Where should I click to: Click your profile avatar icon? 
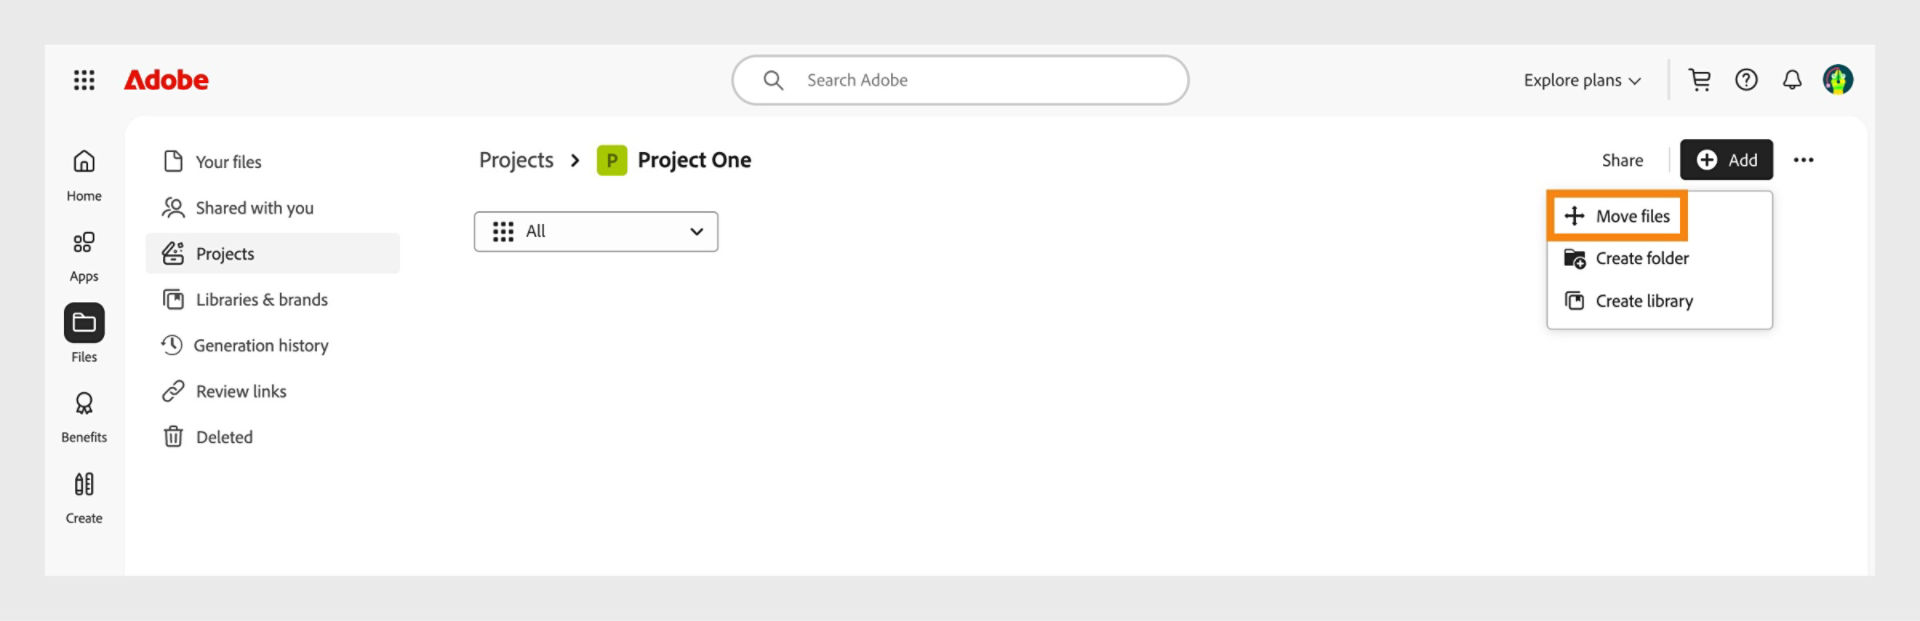click(x=1839, y=80)
